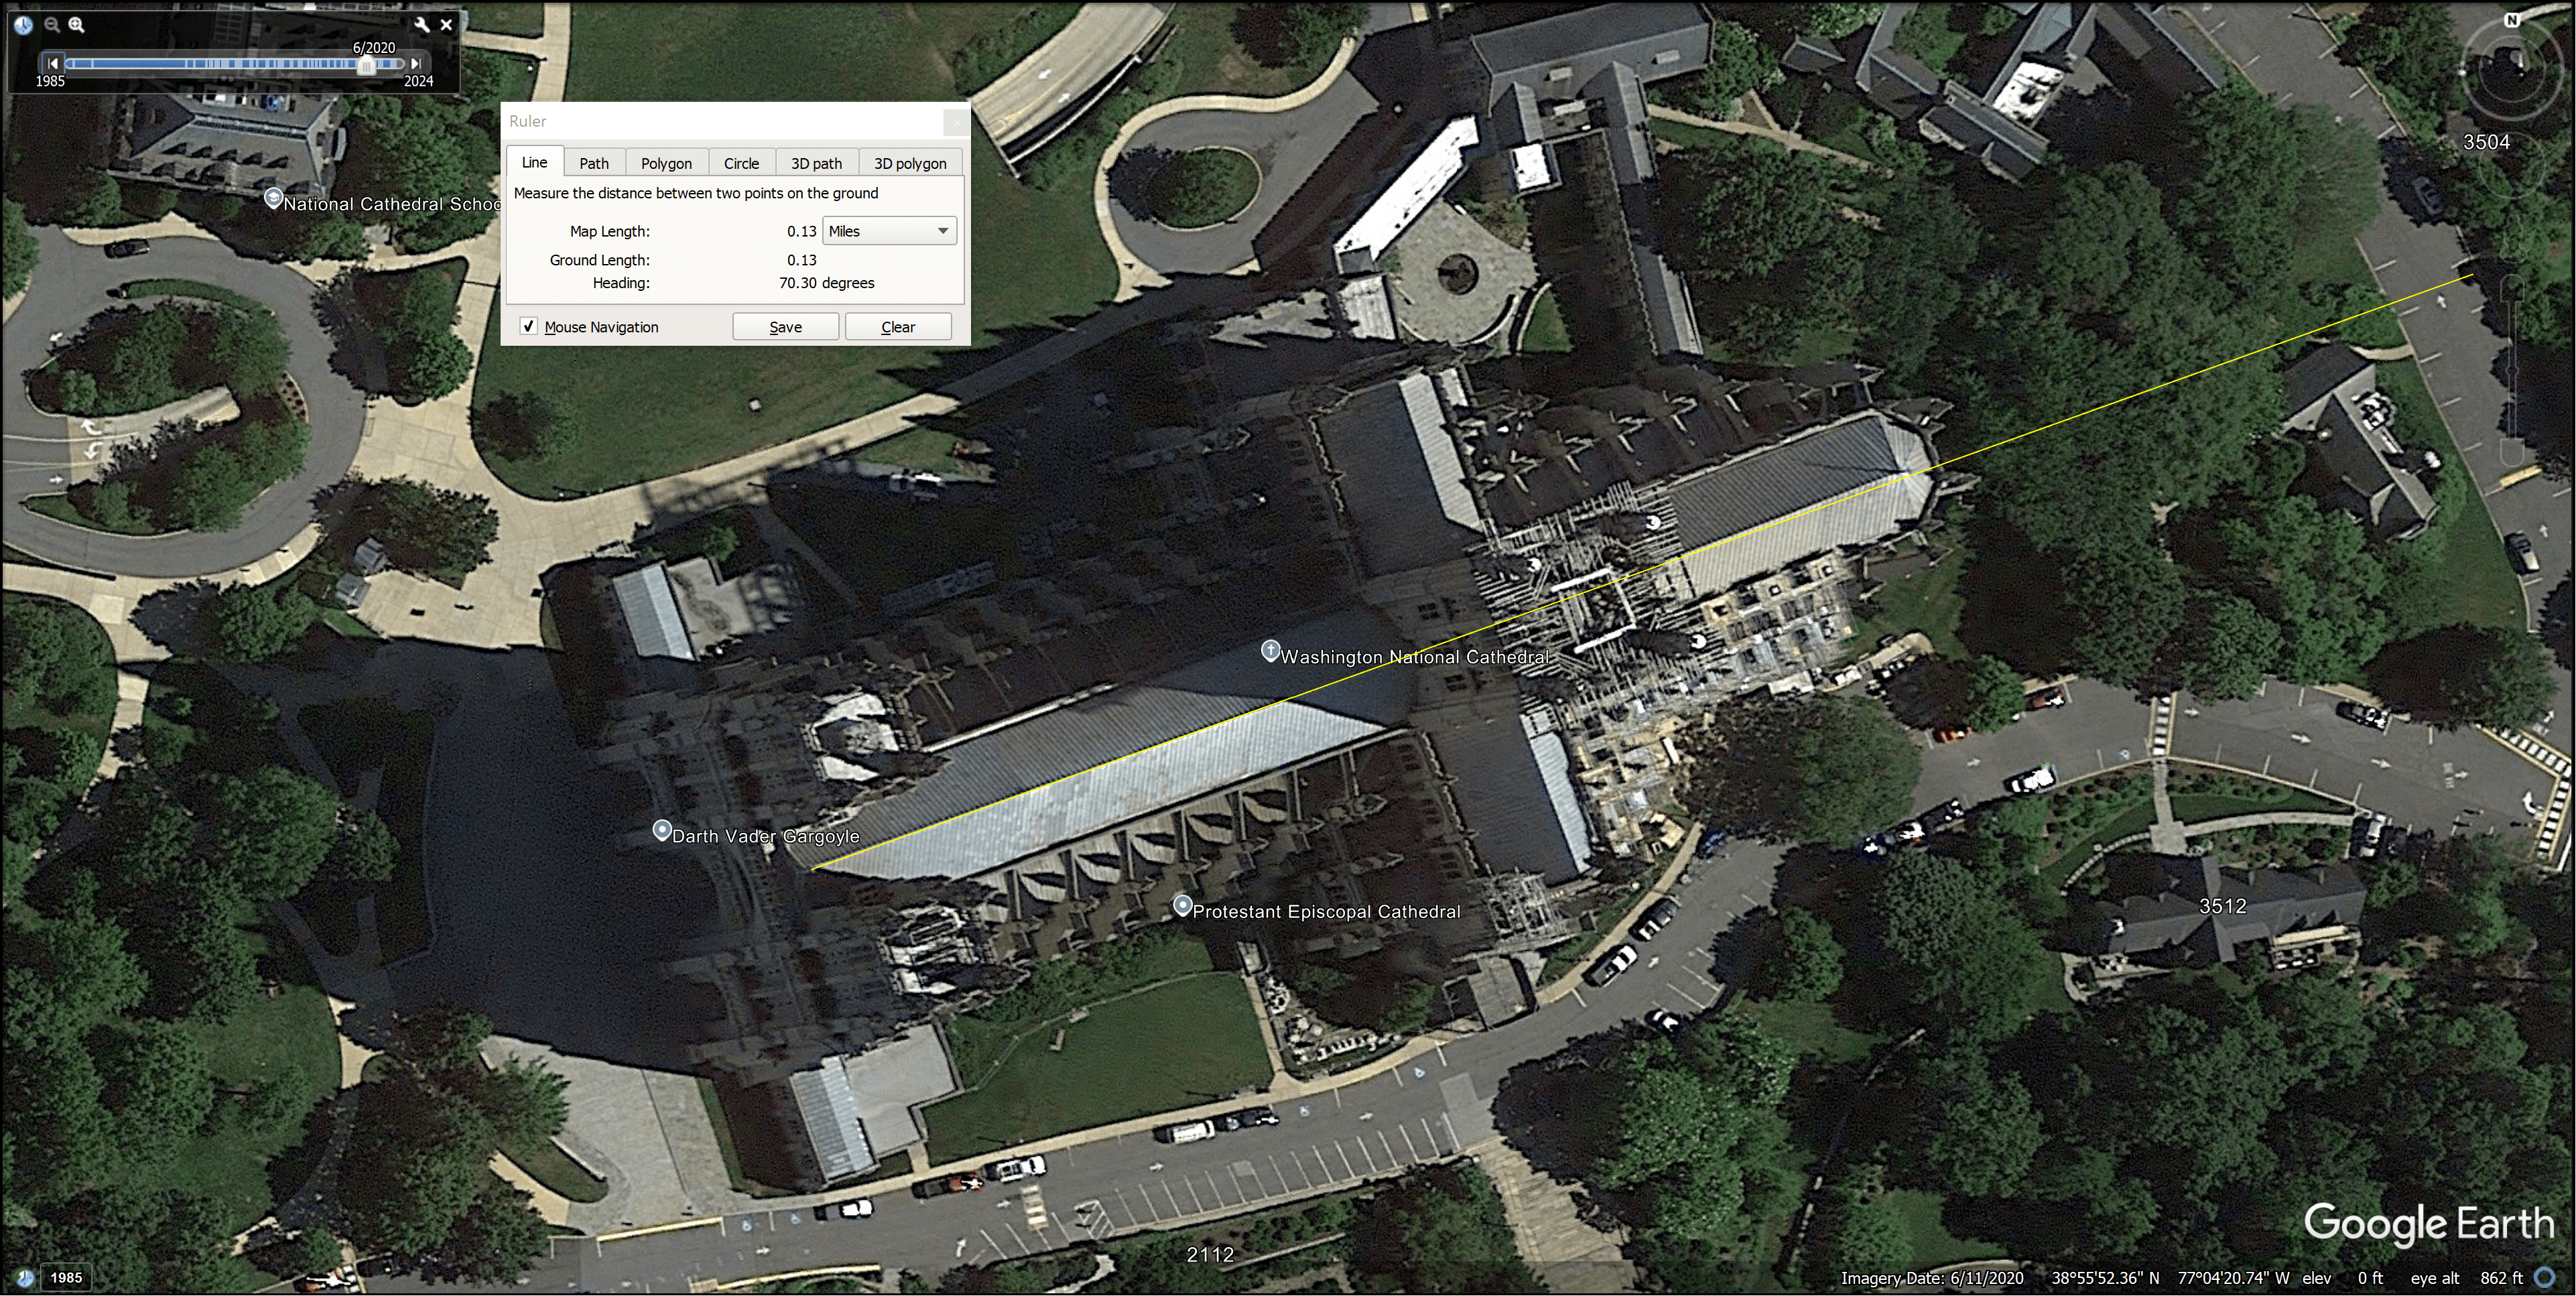The width and height of the screenshot is (2576, 1296).
Task: Click the Darth Vader Gargoyle label
Action: pos(766,837)
